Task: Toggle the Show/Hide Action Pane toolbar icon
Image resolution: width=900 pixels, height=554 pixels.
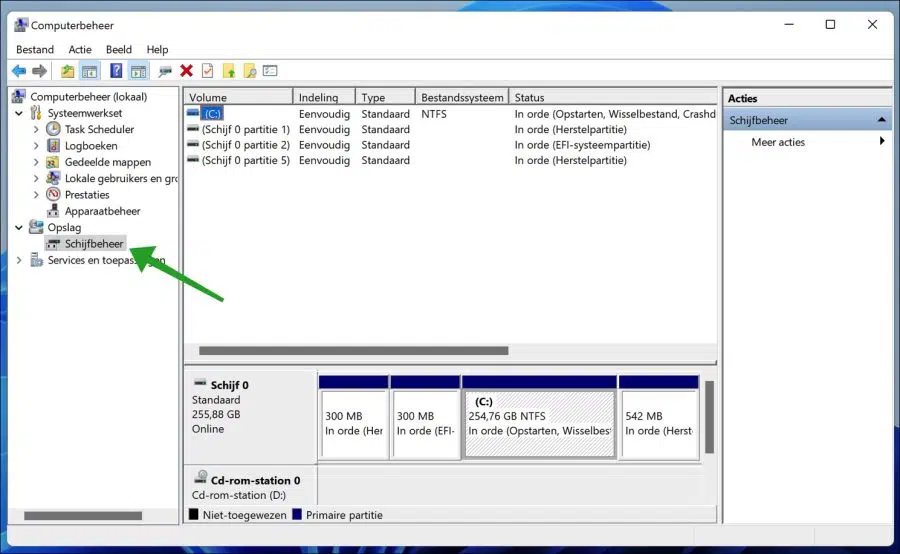Action: pos(138,71)
